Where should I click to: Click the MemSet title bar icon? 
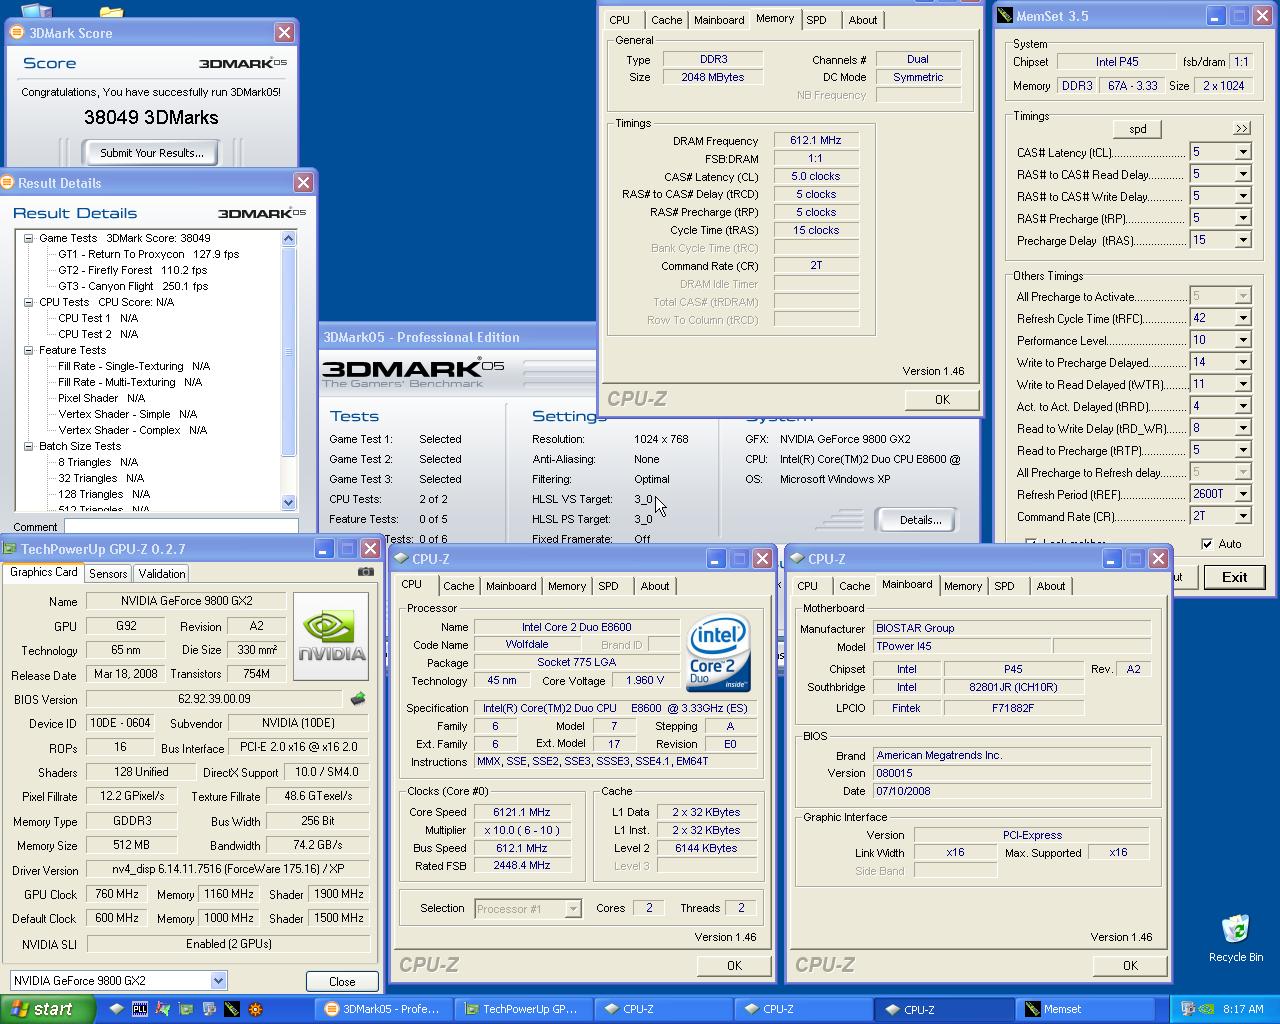click(1005, 16)
